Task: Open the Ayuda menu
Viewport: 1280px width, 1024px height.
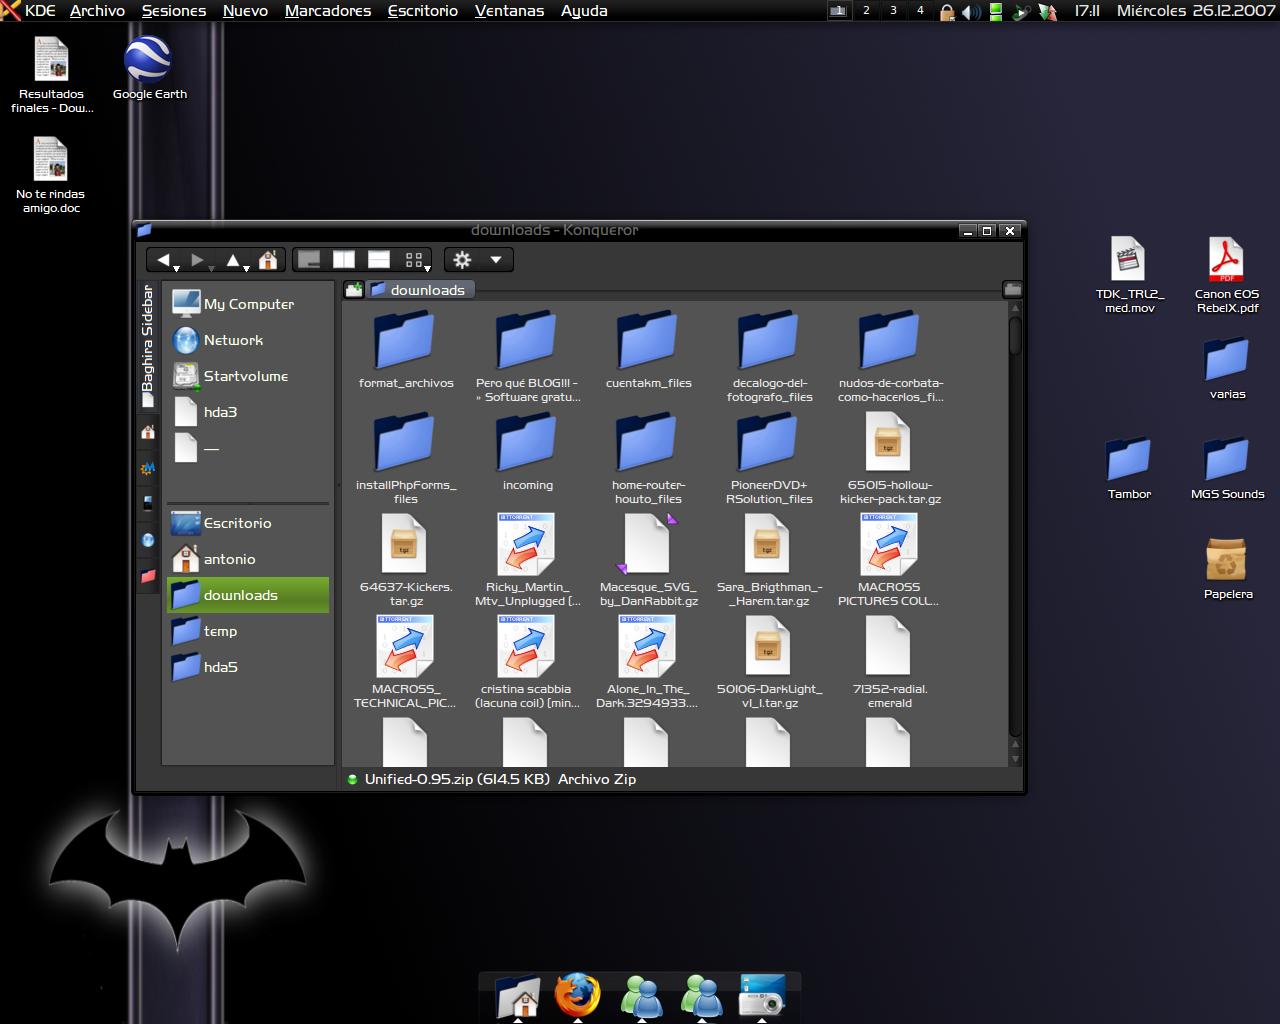Action: [584, 11]
